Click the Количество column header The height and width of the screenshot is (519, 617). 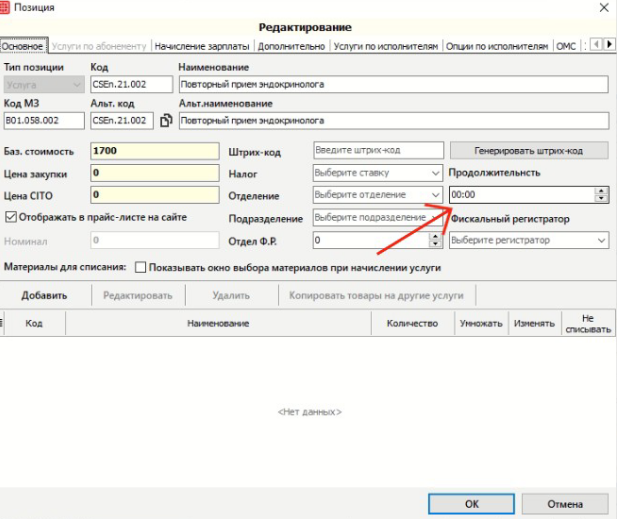(412, 323)
